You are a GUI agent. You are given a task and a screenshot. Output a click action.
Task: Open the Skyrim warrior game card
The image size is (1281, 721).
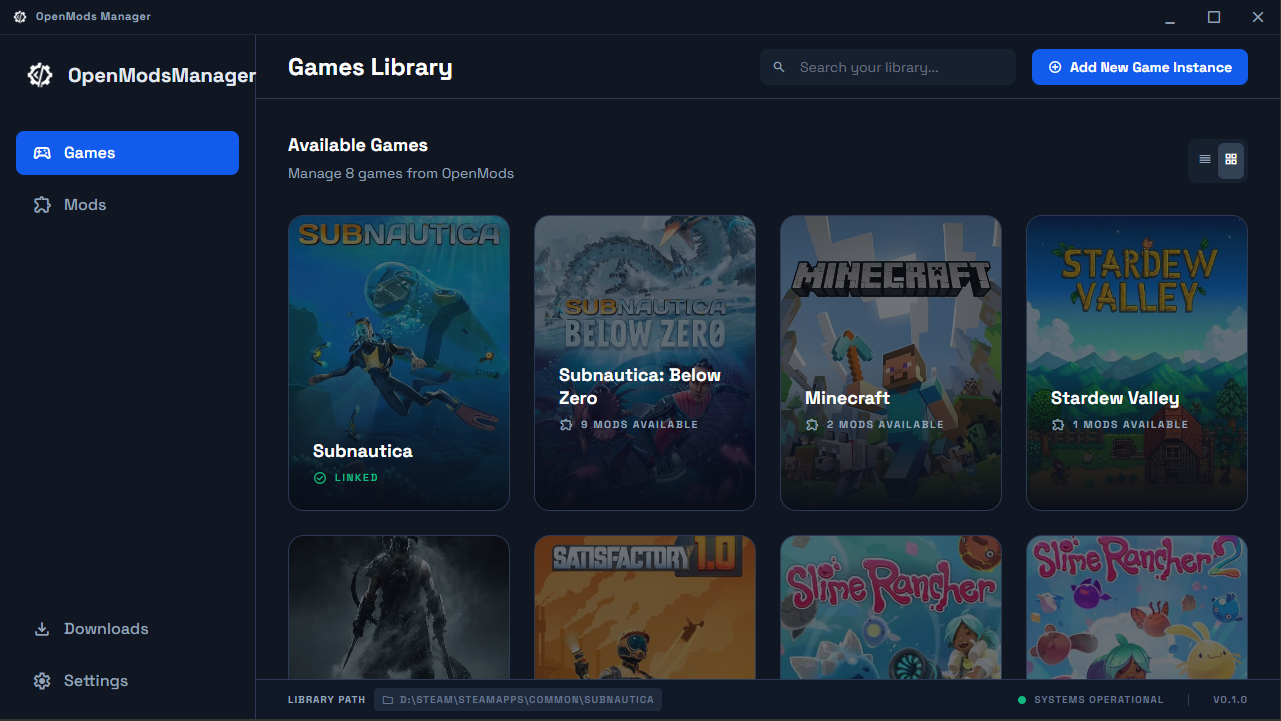pyautogui.click(x=399, y=608)
